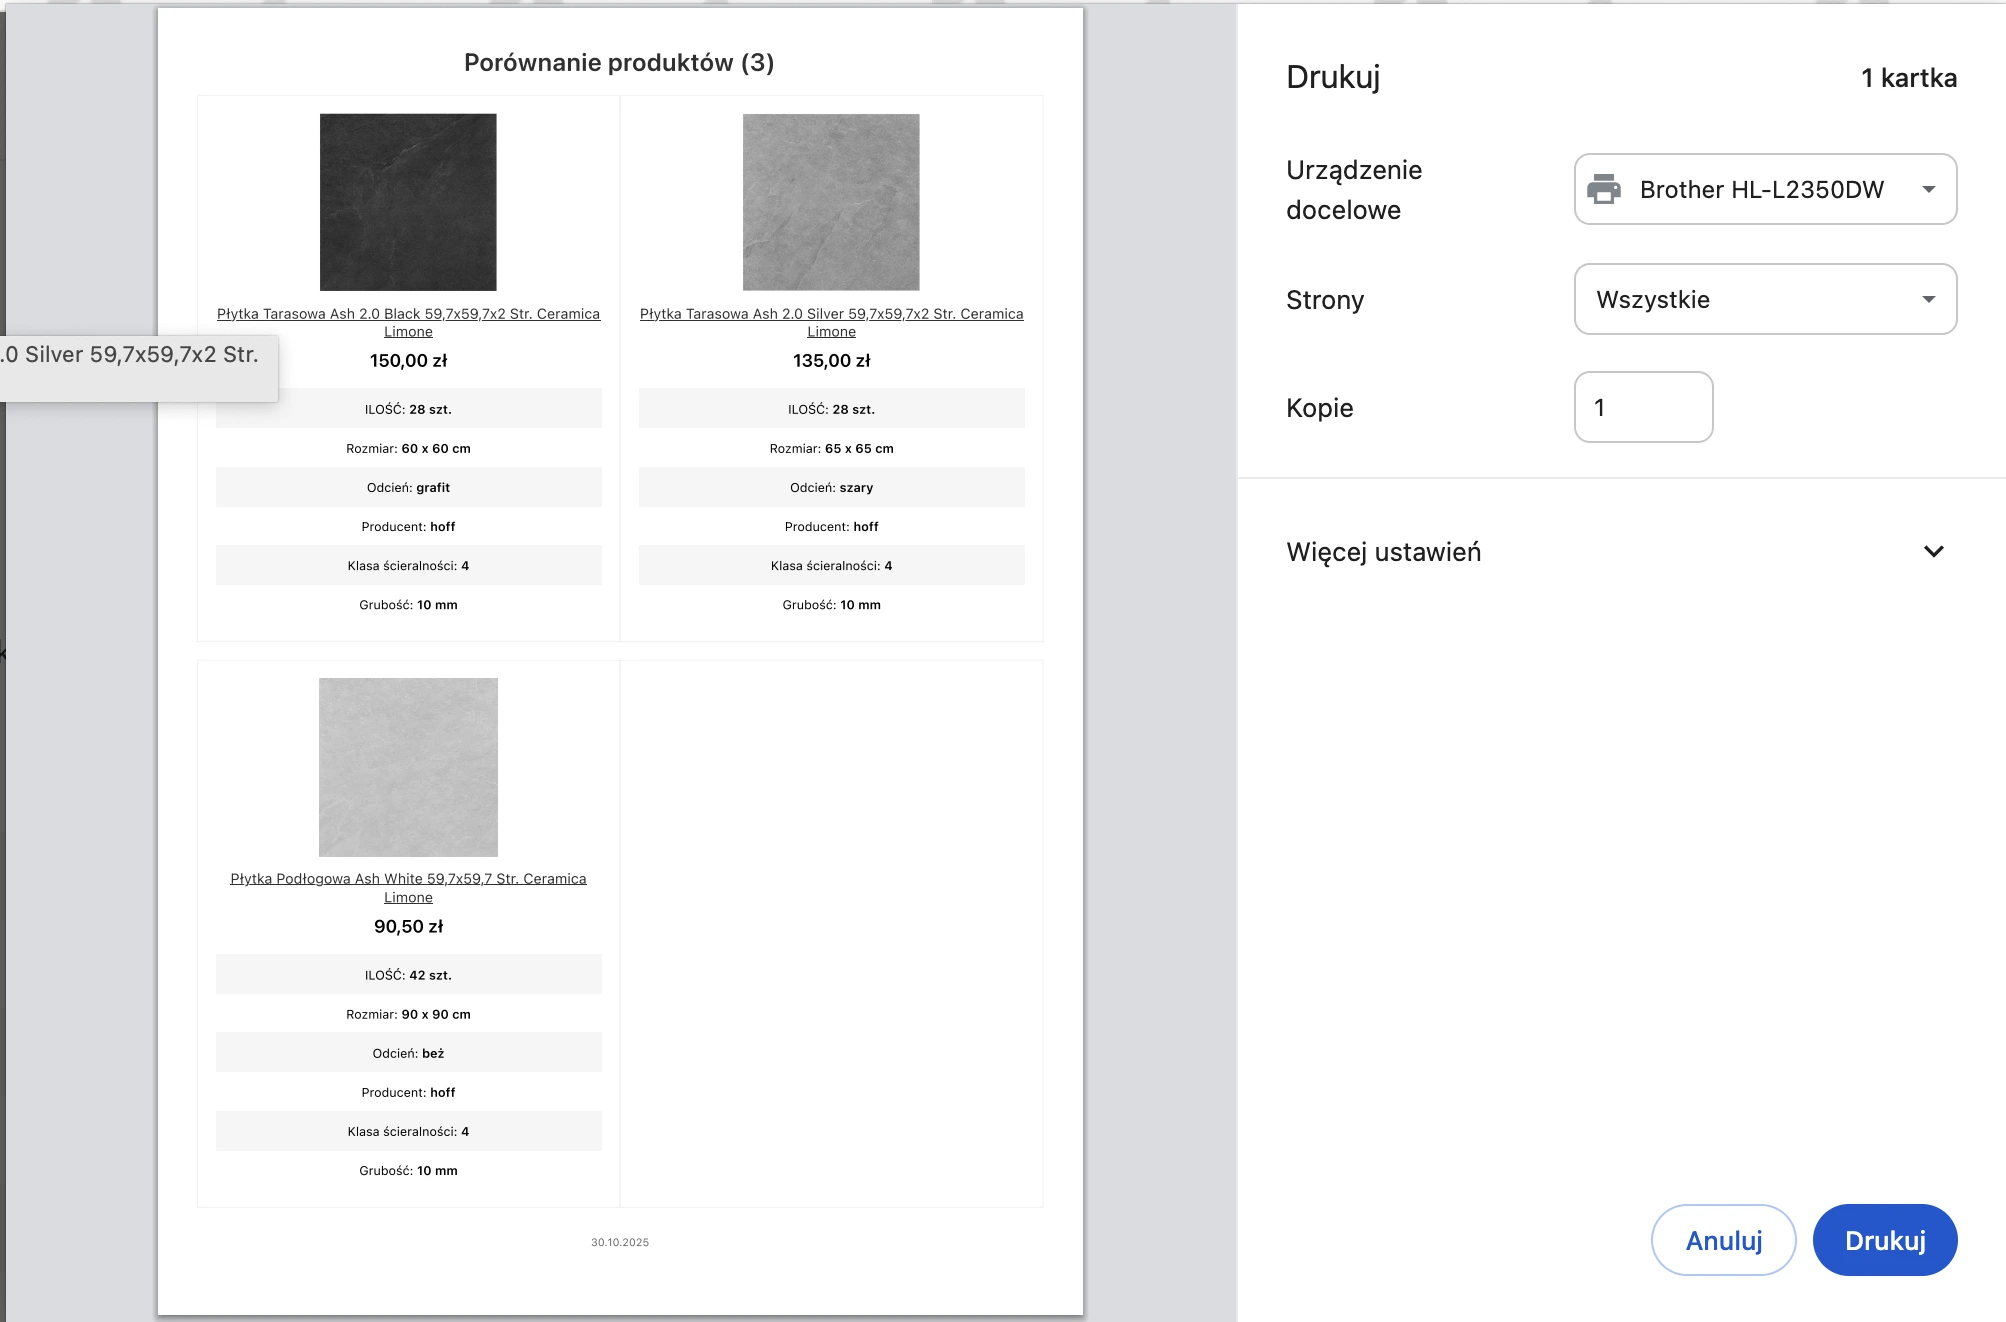Click the chevron next to Więcej ustawień
The image size is (2006, 1322).
tap(1934, 551)
